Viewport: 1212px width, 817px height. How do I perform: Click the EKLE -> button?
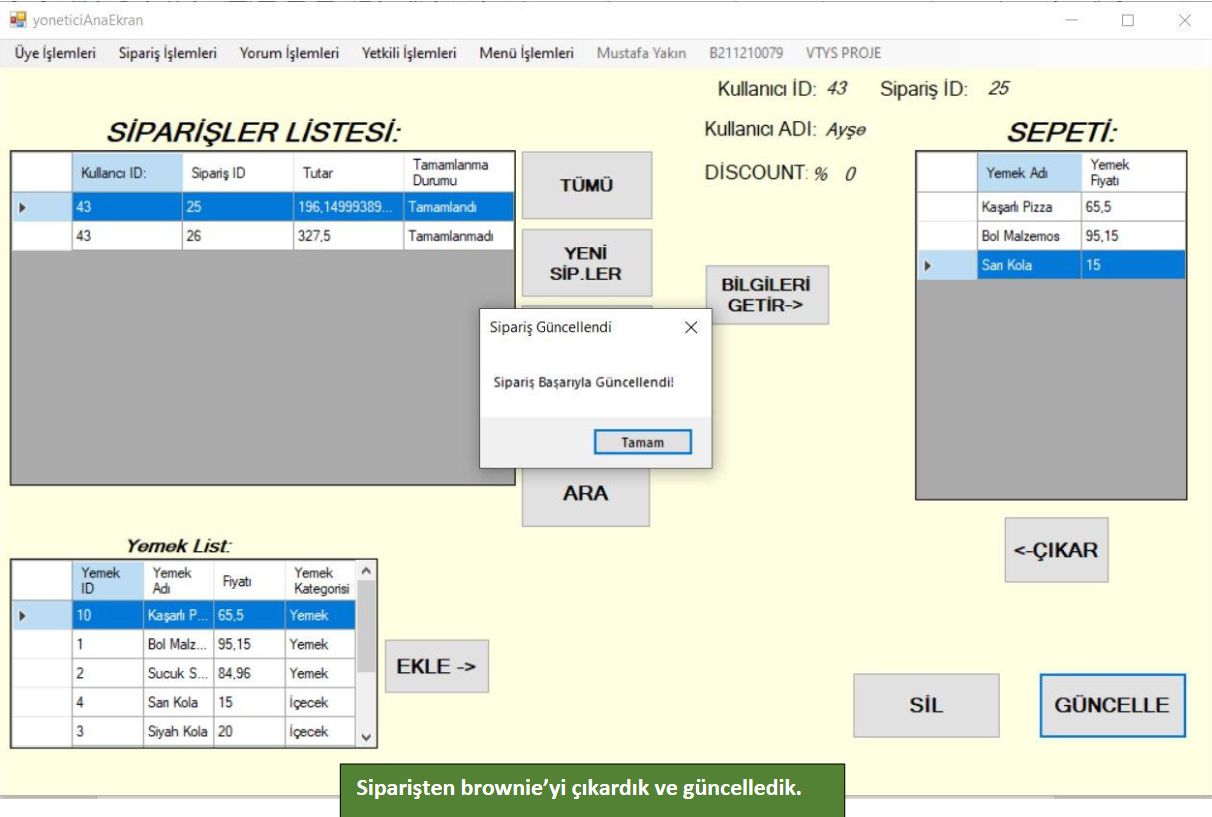[x=437, y=667]
